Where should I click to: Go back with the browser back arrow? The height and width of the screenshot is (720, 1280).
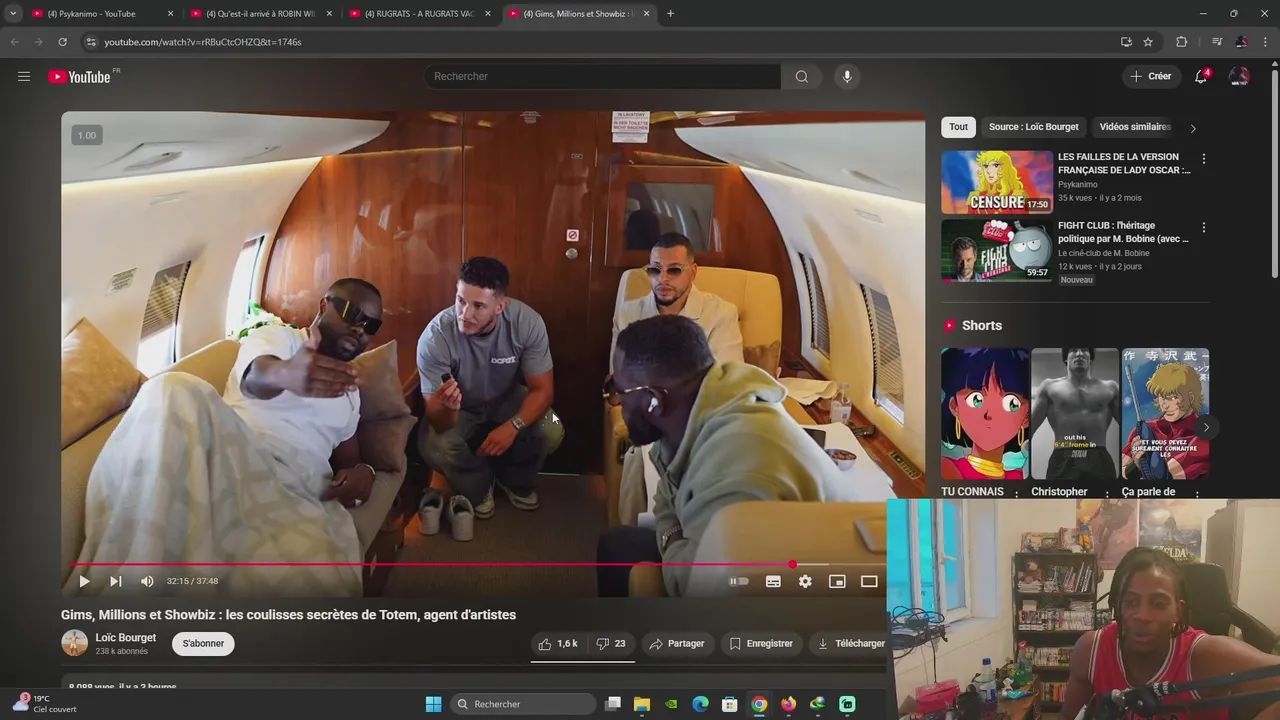click(14, 42)
